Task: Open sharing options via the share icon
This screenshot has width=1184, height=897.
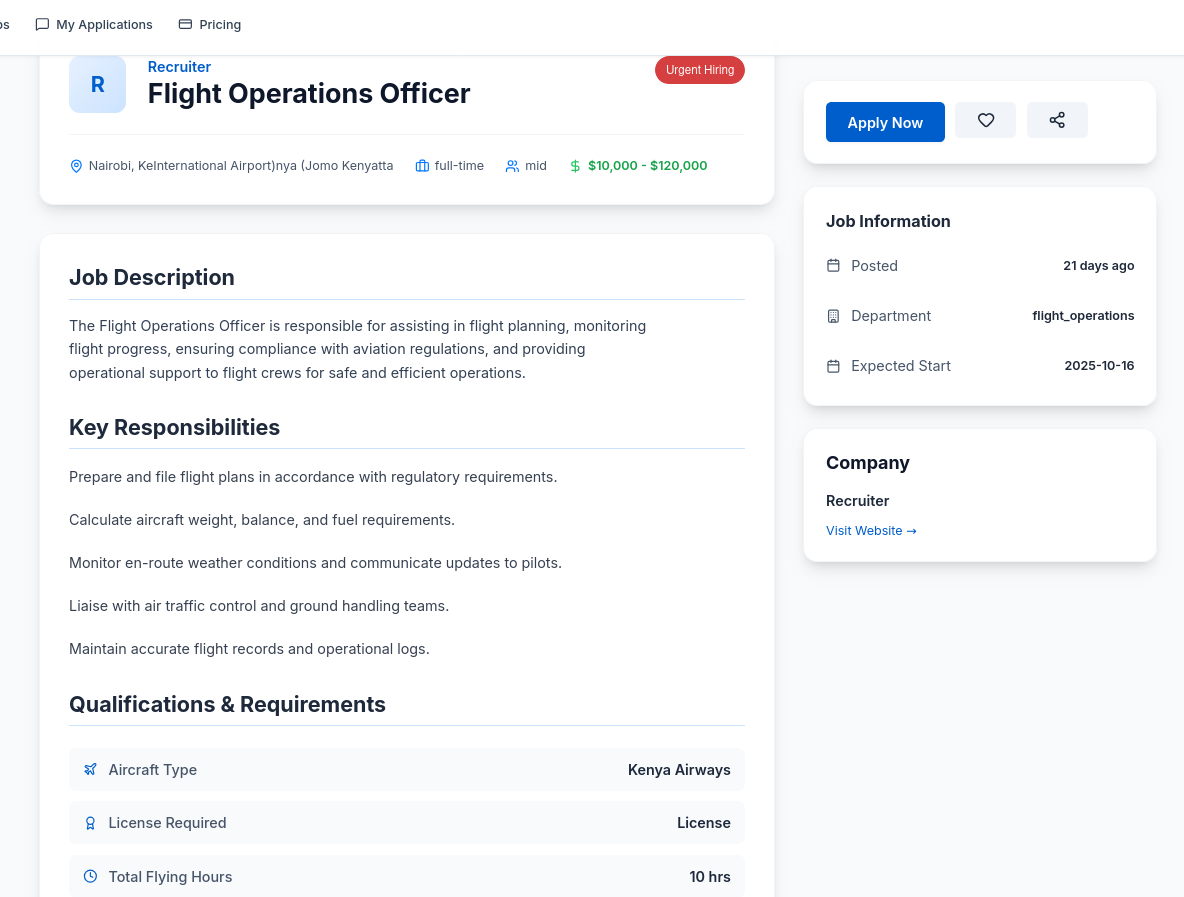Action: click(1057, 119)
